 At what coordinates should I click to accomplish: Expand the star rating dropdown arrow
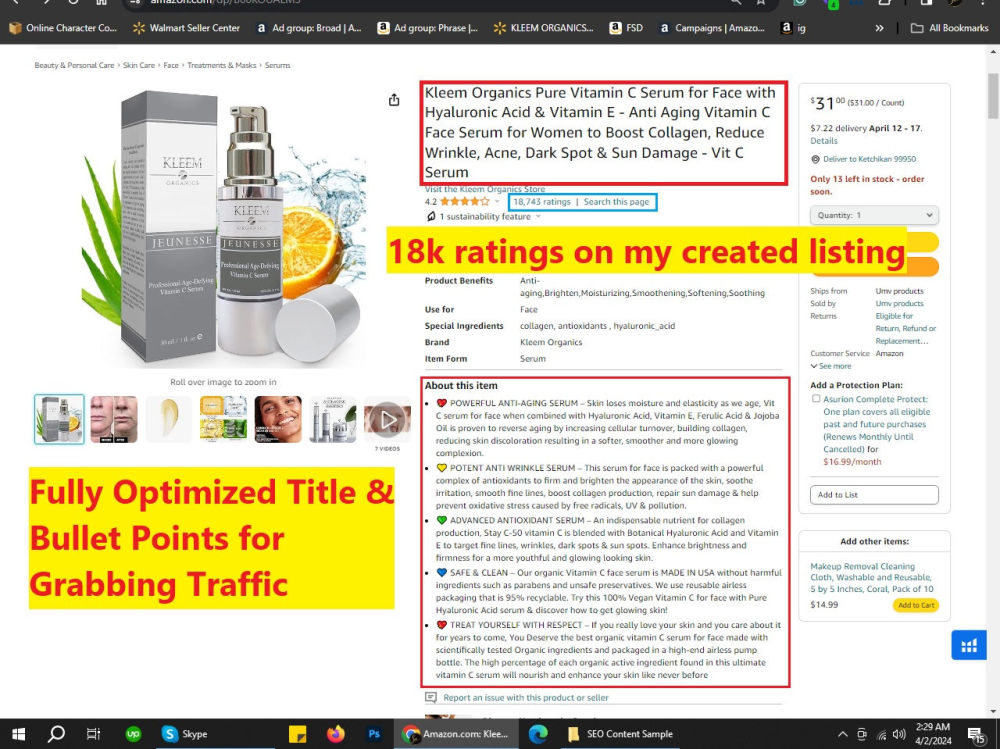coord(497,202)
